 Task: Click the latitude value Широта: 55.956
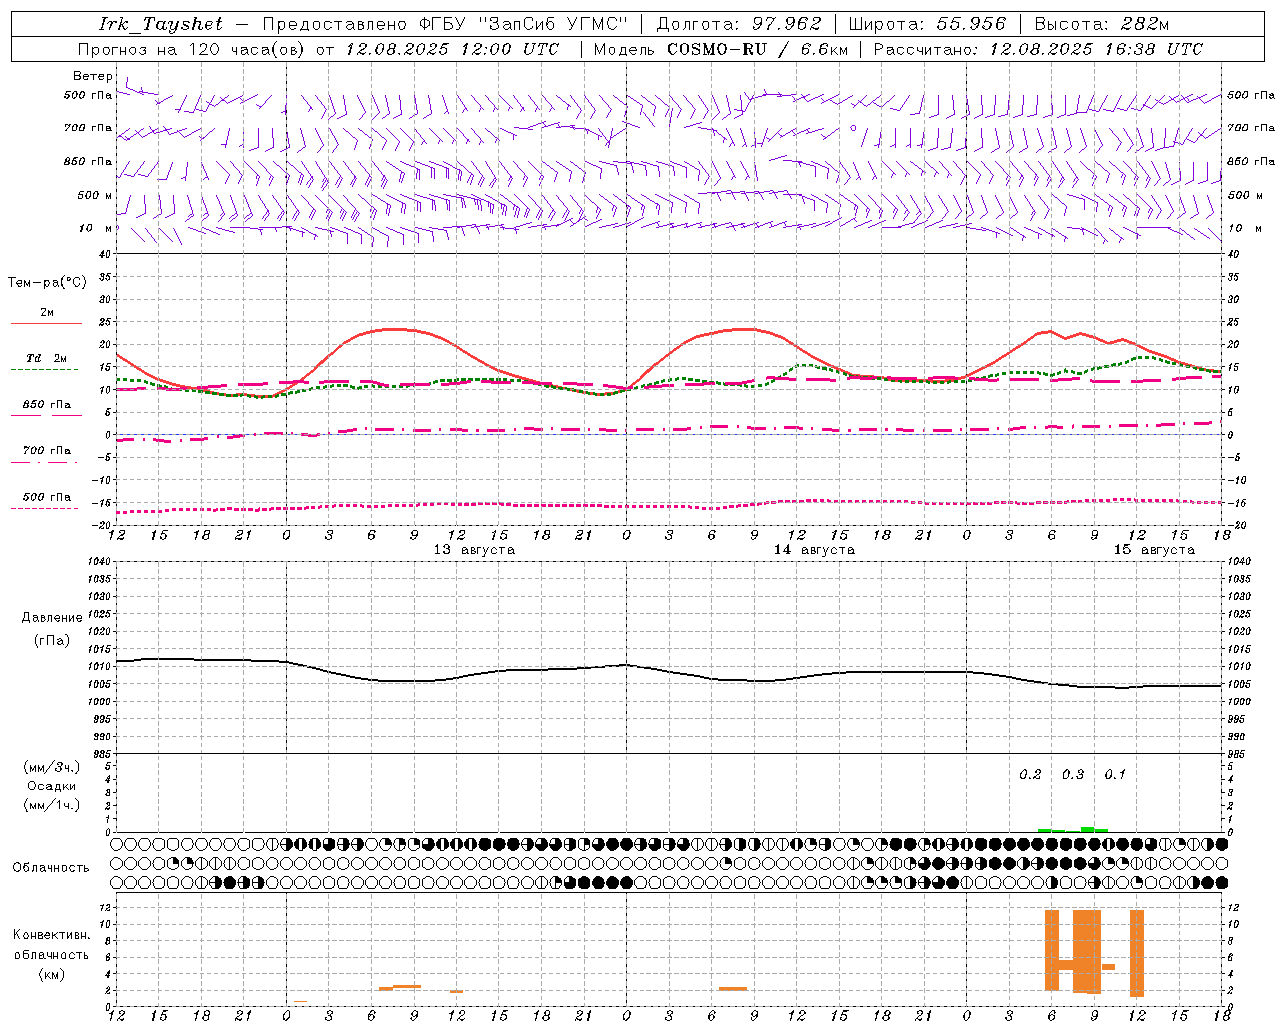pyautogui.click(x=926, y=24)
